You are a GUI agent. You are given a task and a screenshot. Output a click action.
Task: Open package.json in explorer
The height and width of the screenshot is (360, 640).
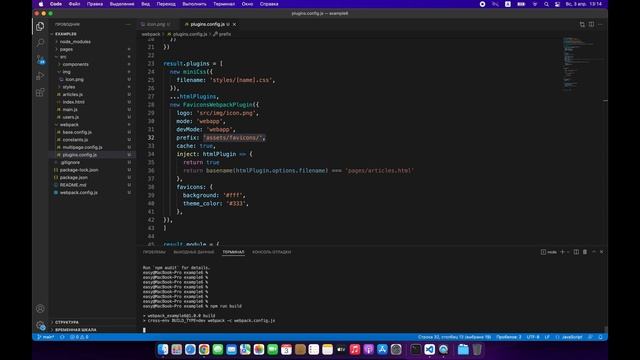[x=73, y=178]
